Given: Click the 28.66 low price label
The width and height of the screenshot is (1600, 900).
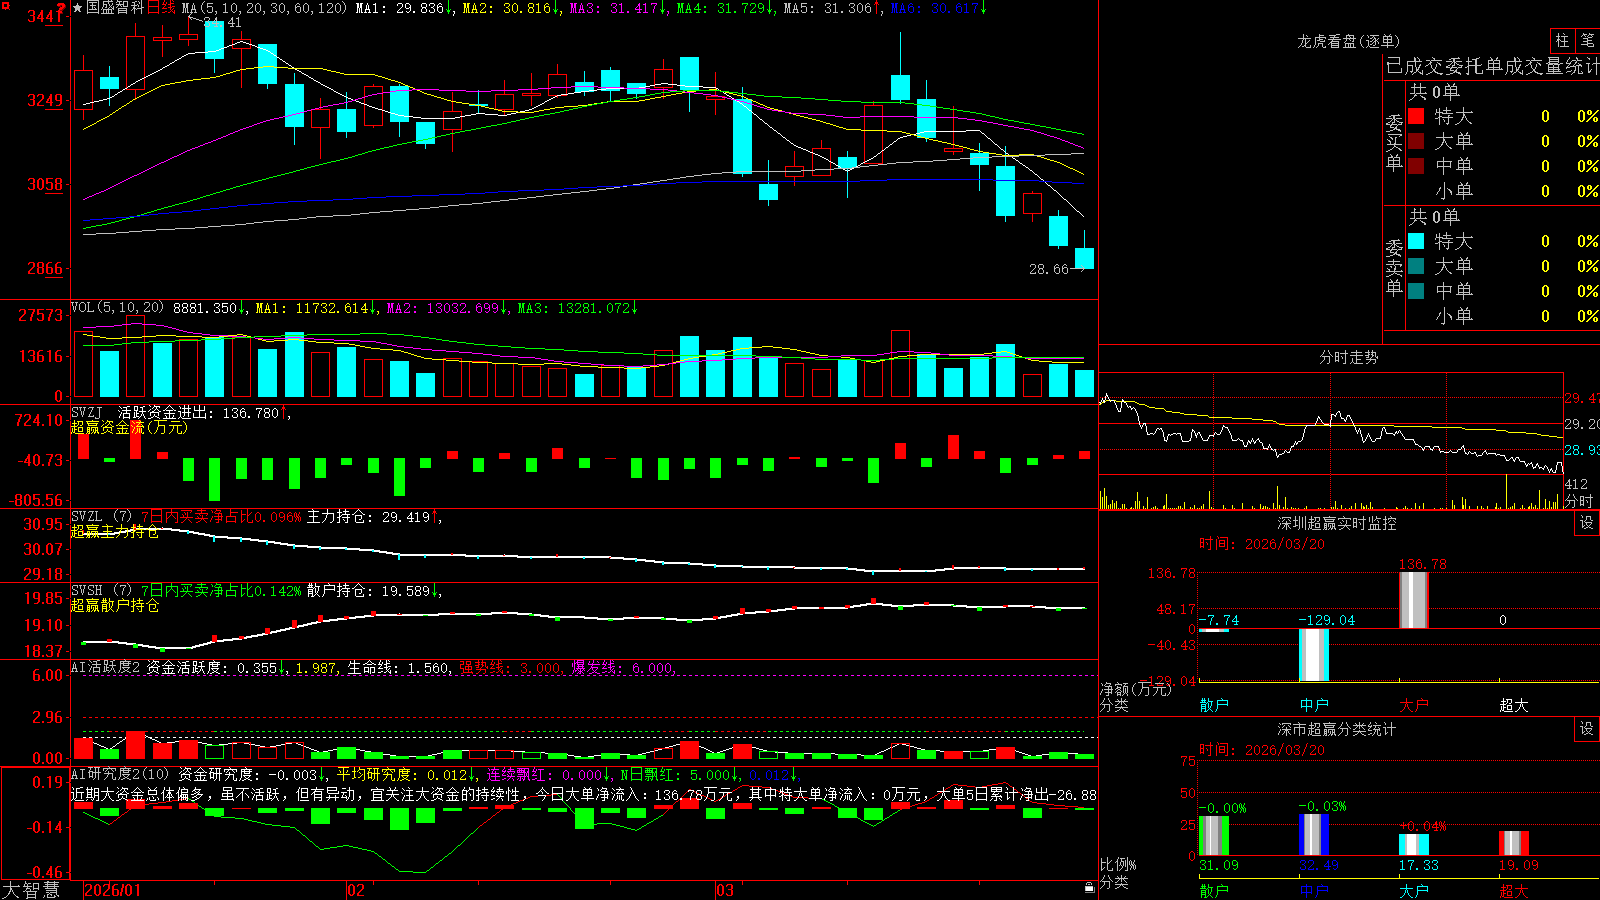Looking at the screenshot, I should click(1049, 269).
